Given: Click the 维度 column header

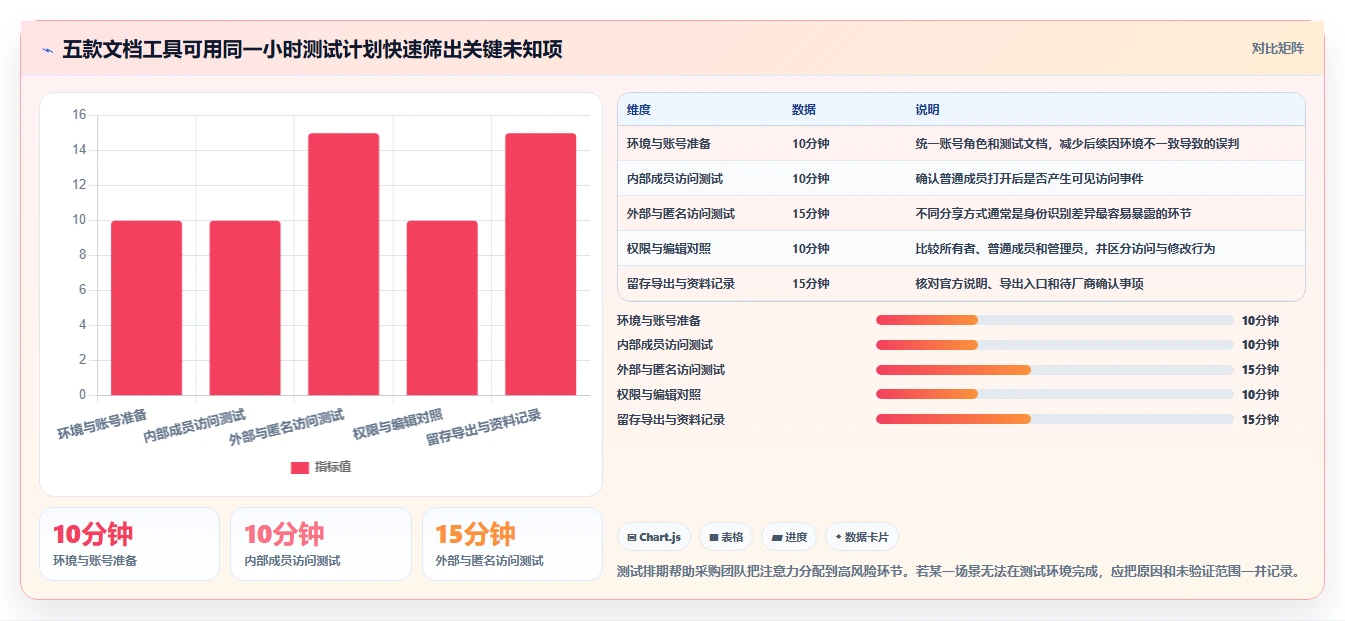Looking at the screenshot, I should (x=639, y=110).
